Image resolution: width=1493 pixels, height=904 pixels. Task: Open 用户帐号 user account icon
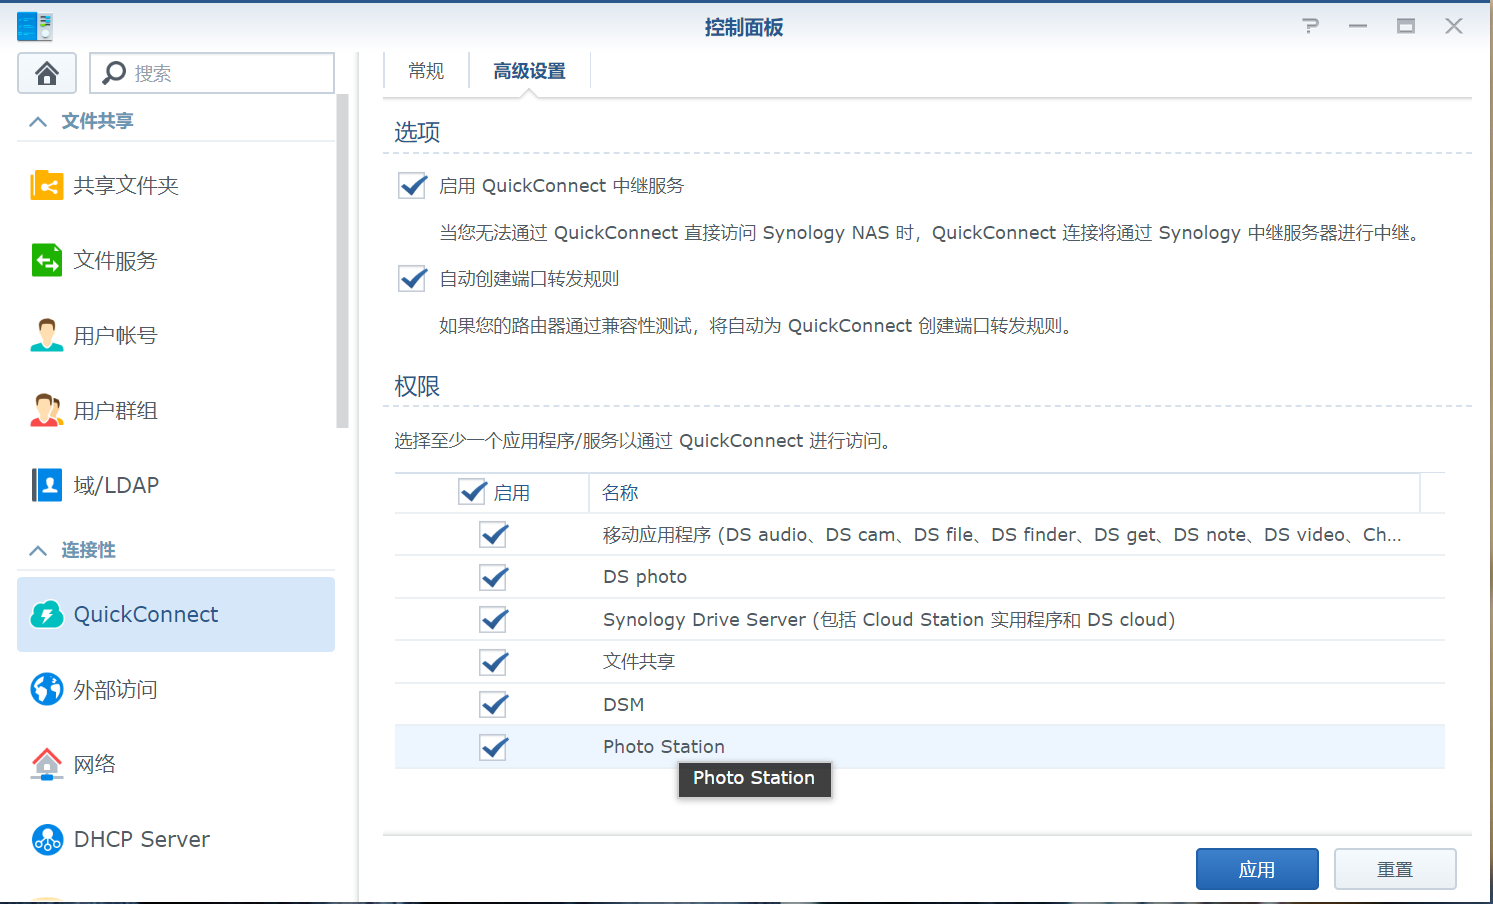coord(47,335)
